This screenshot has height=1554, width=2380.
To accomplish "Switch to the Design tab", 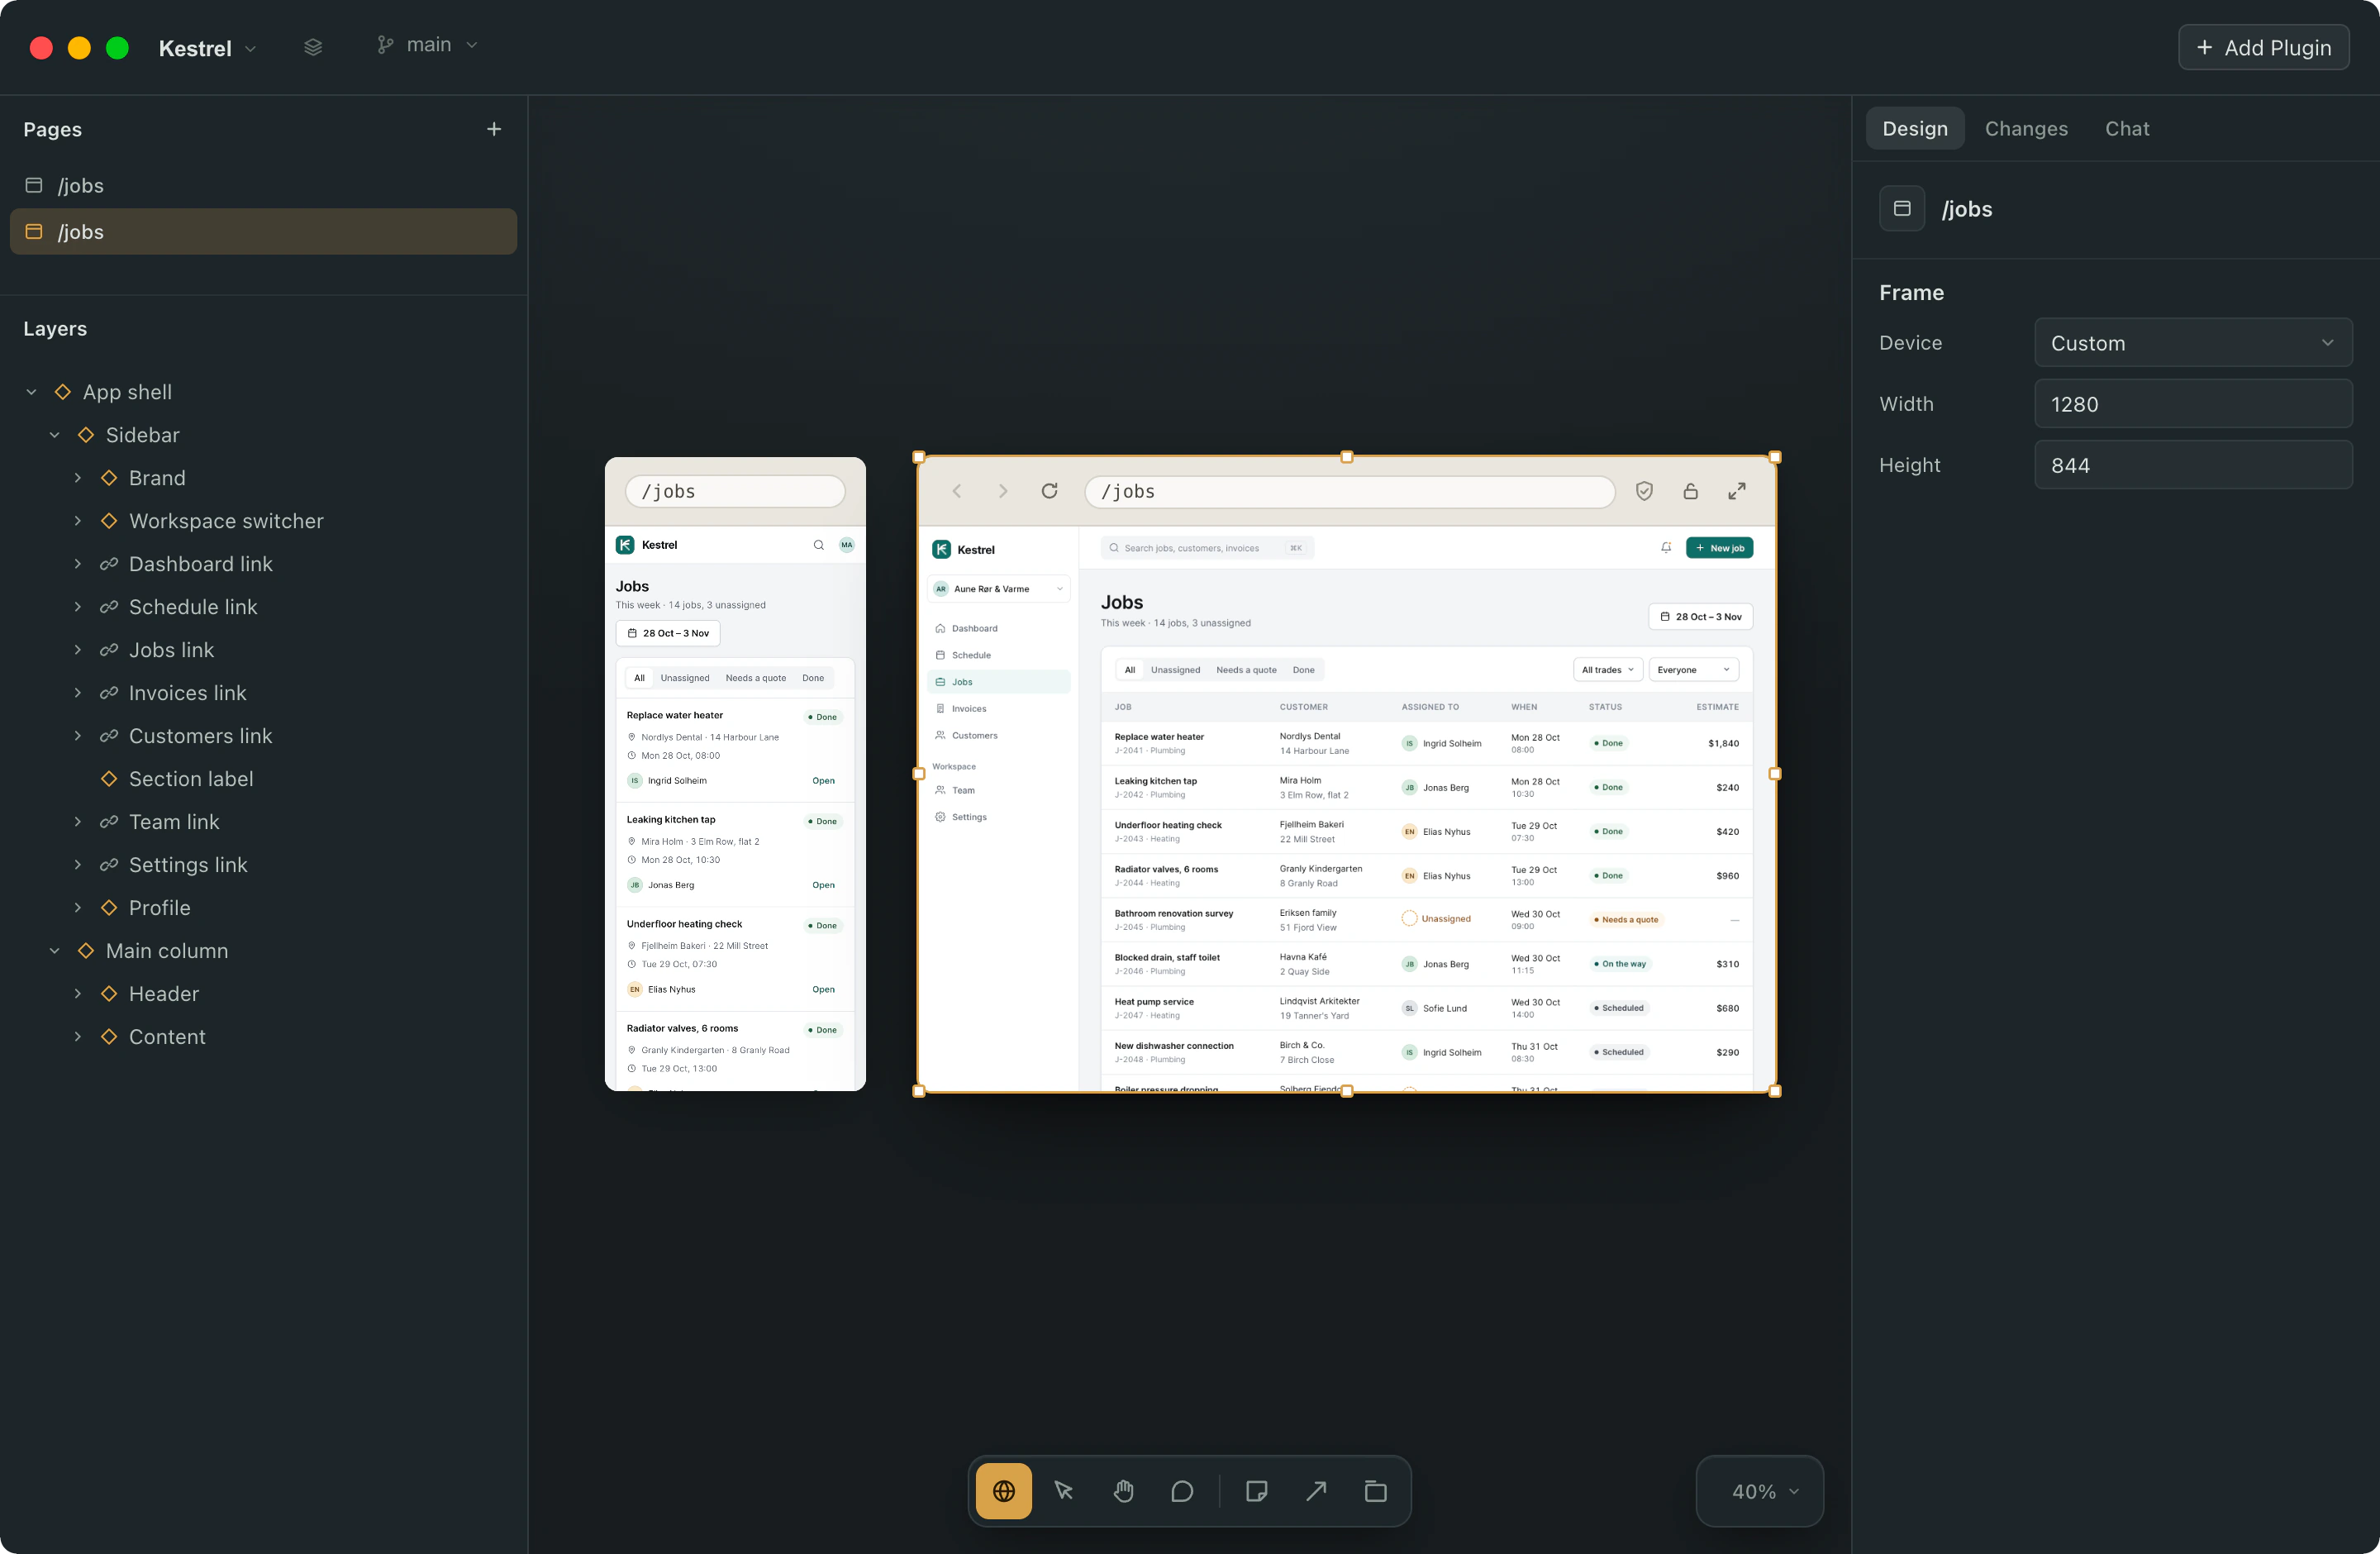I will point(1915,129).
